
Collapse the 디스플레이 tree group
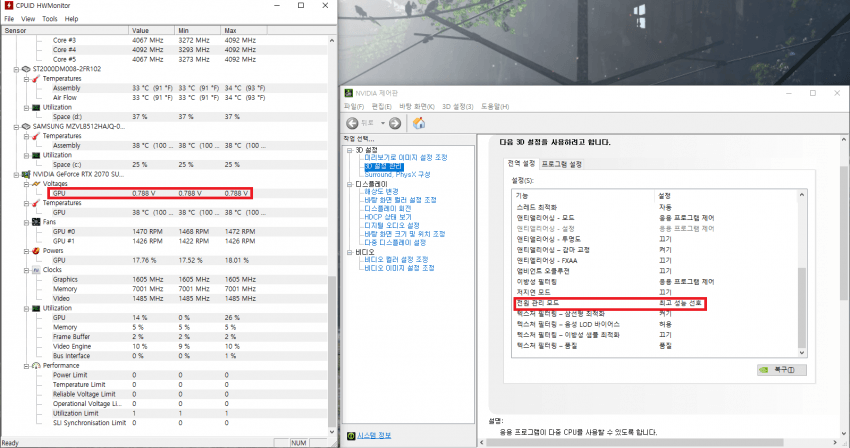[x=350, y=184]
